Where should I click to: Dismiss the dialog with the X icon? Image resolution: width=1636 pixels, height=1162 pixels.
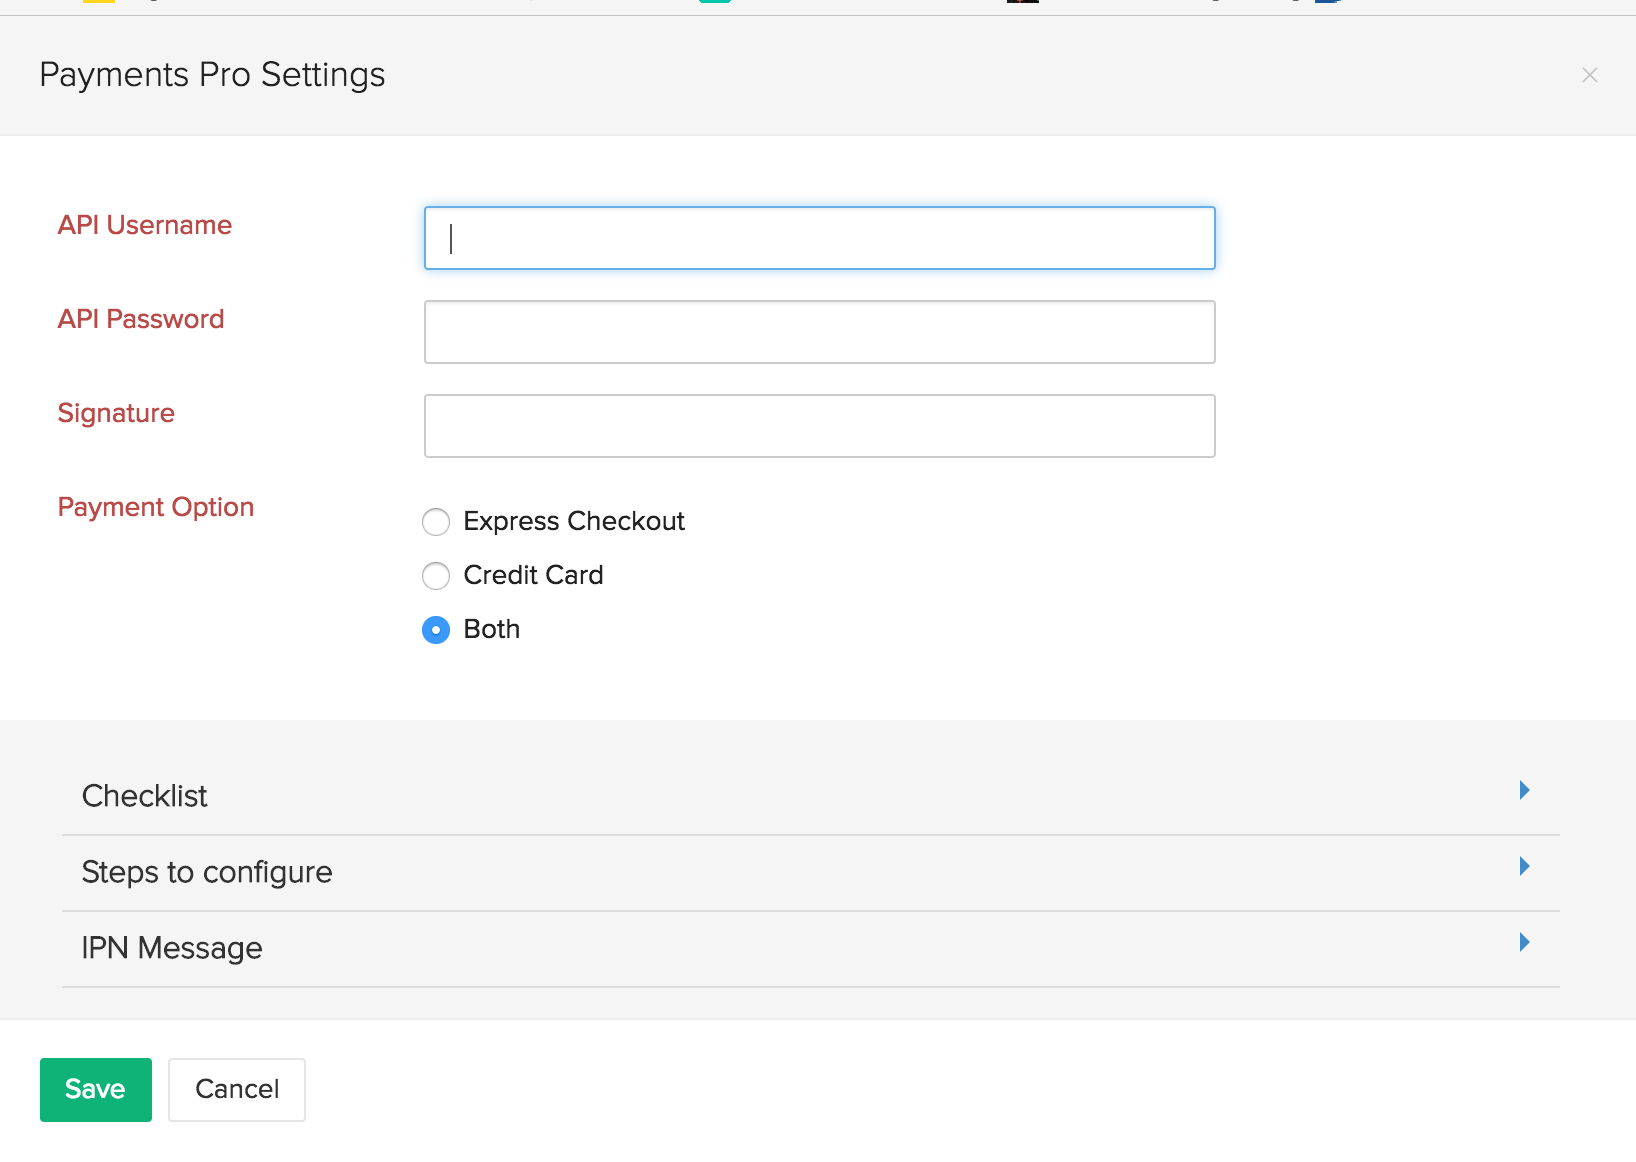click(x=1590, y=75)
